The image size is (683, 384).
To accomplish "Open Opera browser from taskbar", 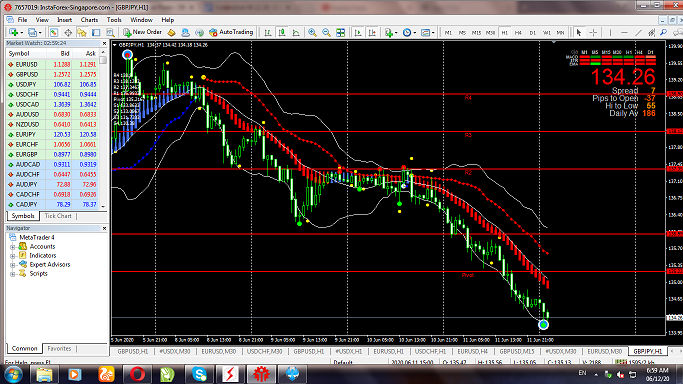I will click(137, 374).
